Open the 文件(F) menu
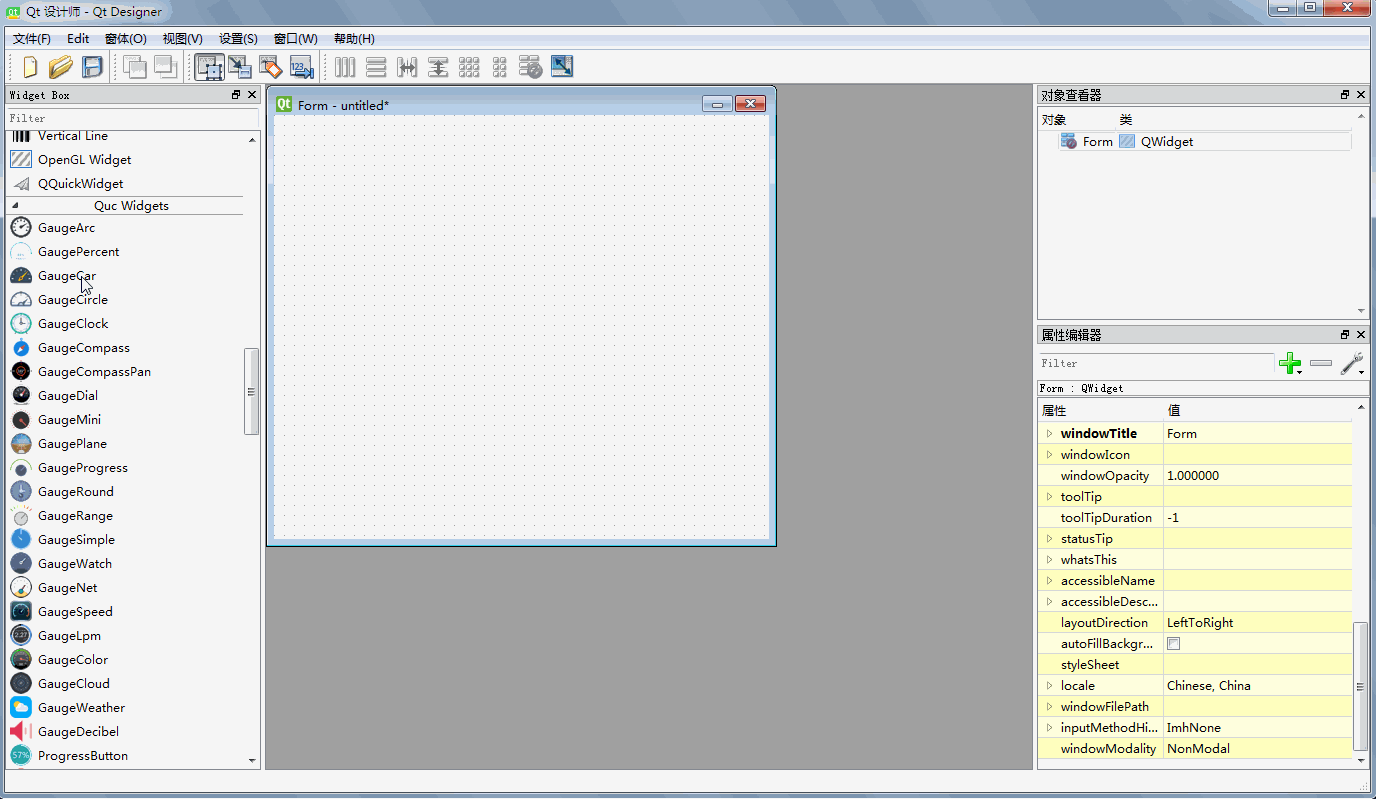Image resolution: width=1376 pixels, height=799 pixels. (x=32, y=39)
